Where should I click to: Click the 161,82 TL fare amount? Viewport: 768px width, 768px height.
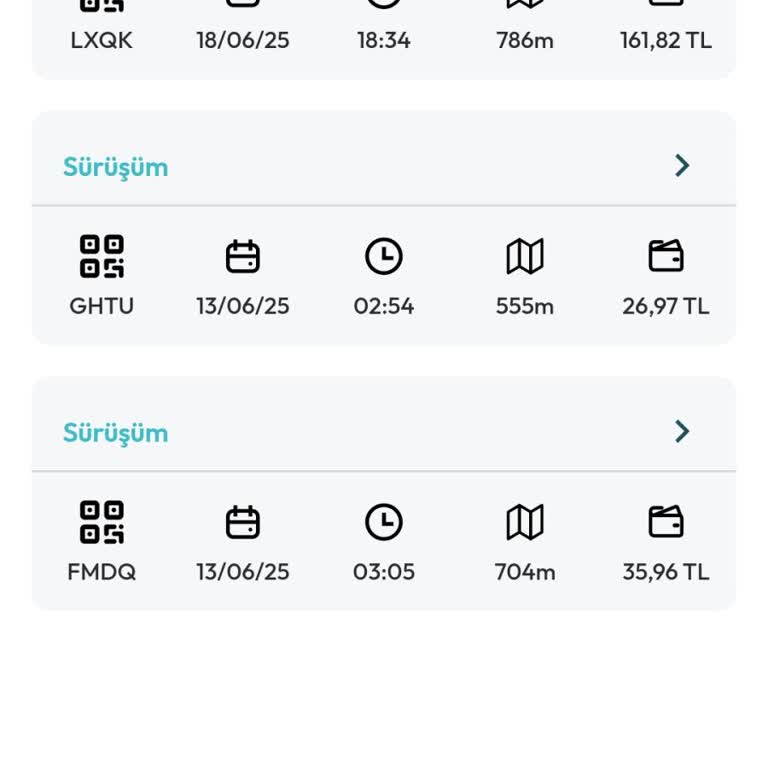point(666,41)
